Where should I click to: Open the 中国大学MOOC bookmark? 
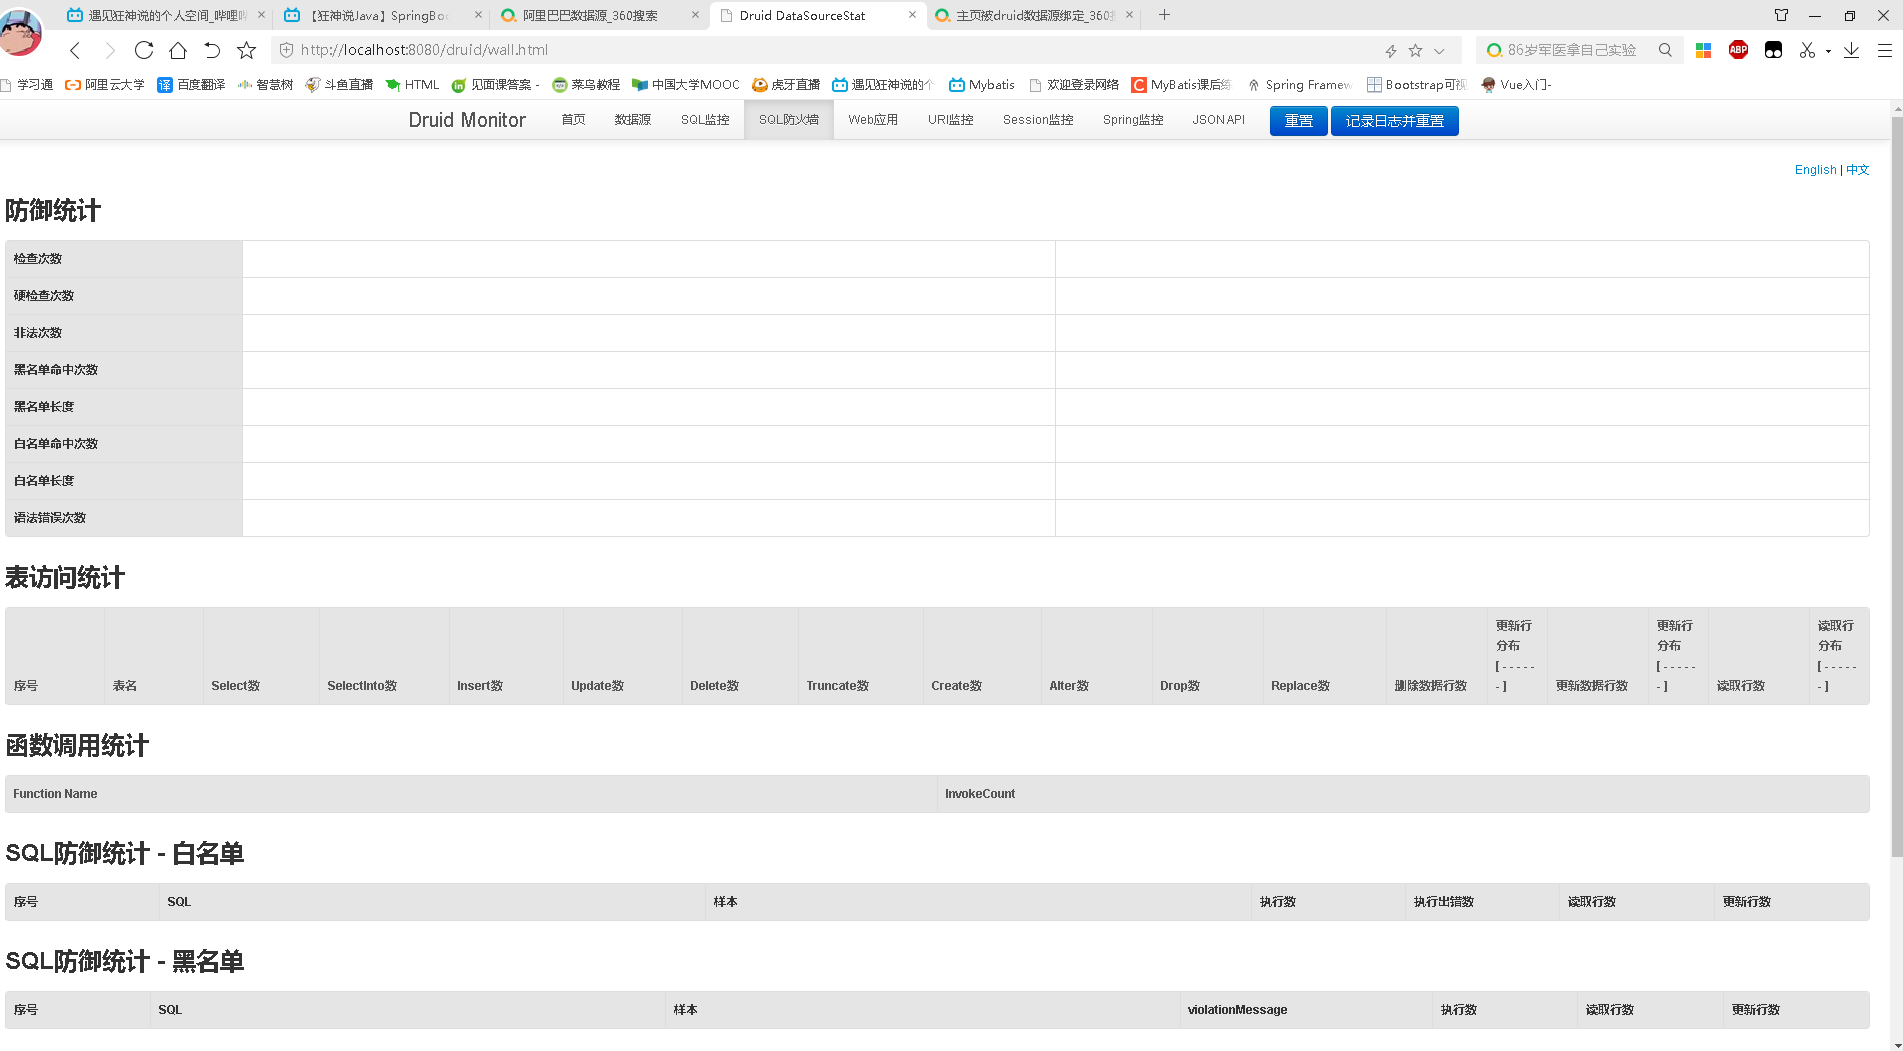(x=685, y=85)
